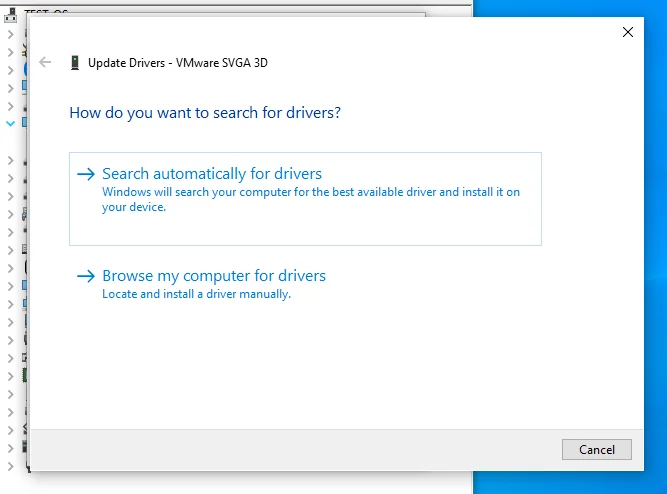Expand the node beside the green chip icon

tap(10, 376)
